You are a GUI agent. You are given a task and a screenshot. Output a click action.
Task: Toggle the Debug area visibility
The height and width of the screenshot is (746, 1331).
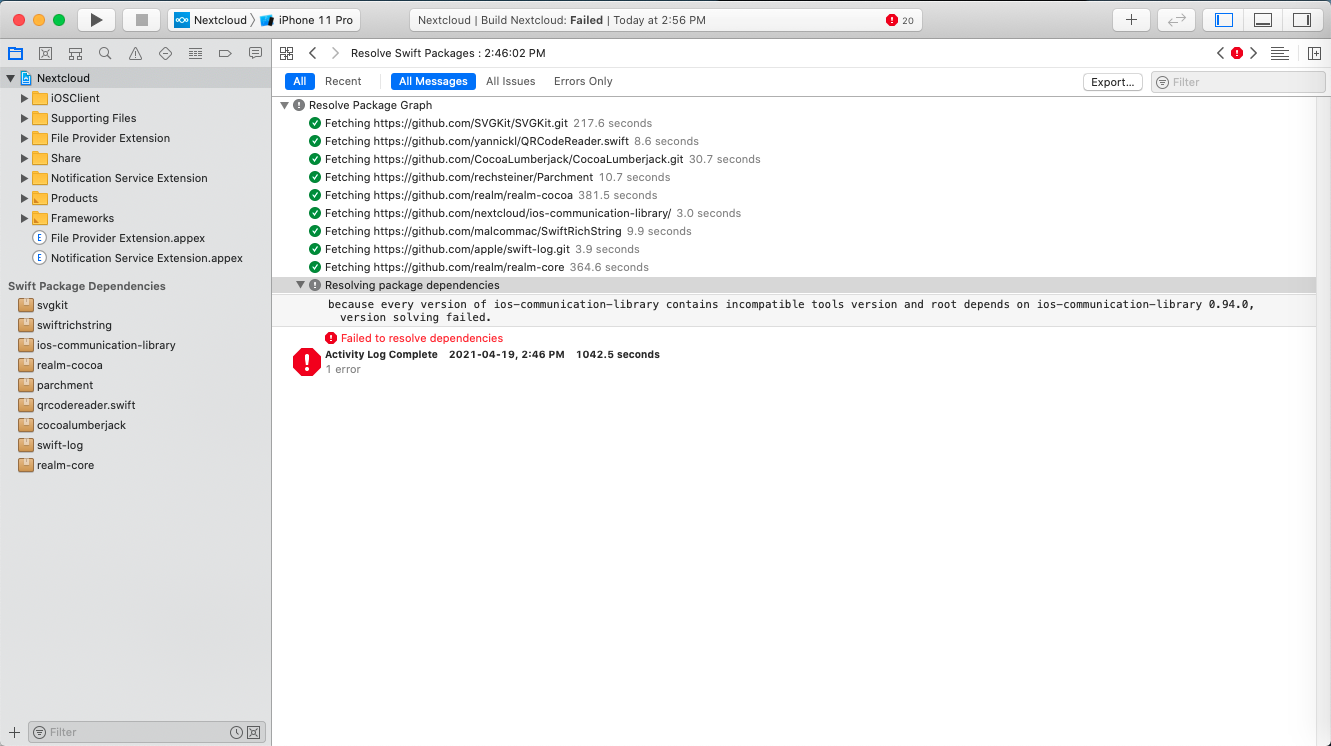pos(1263,20)
